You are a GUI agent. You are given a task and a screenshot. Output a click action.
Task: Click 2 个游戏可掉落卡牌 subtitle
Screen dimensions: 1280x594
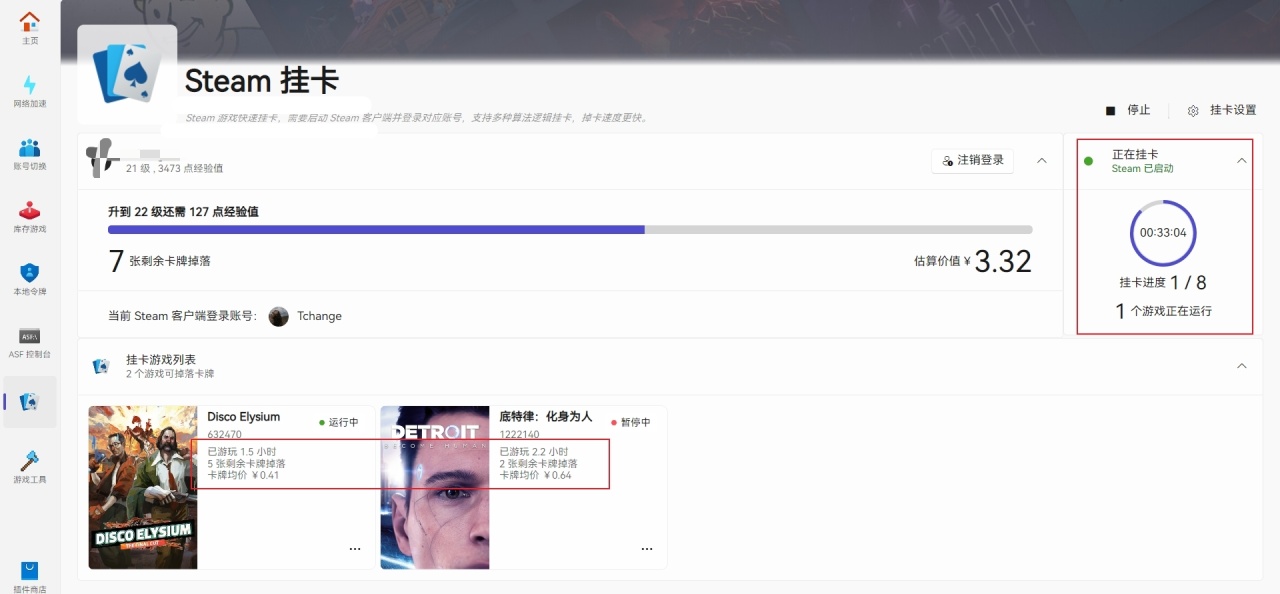pos(170,374)
